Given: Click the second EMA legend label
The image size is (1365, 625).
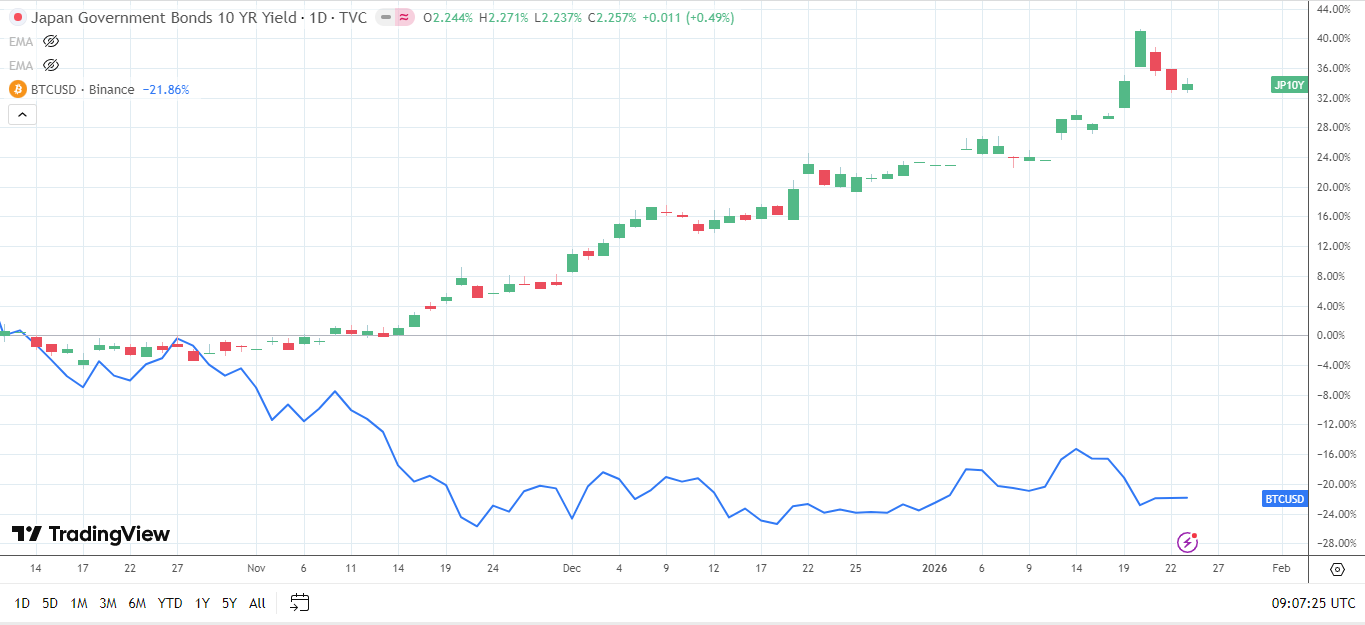Looking at the screenshot, I should click(20, 65).
